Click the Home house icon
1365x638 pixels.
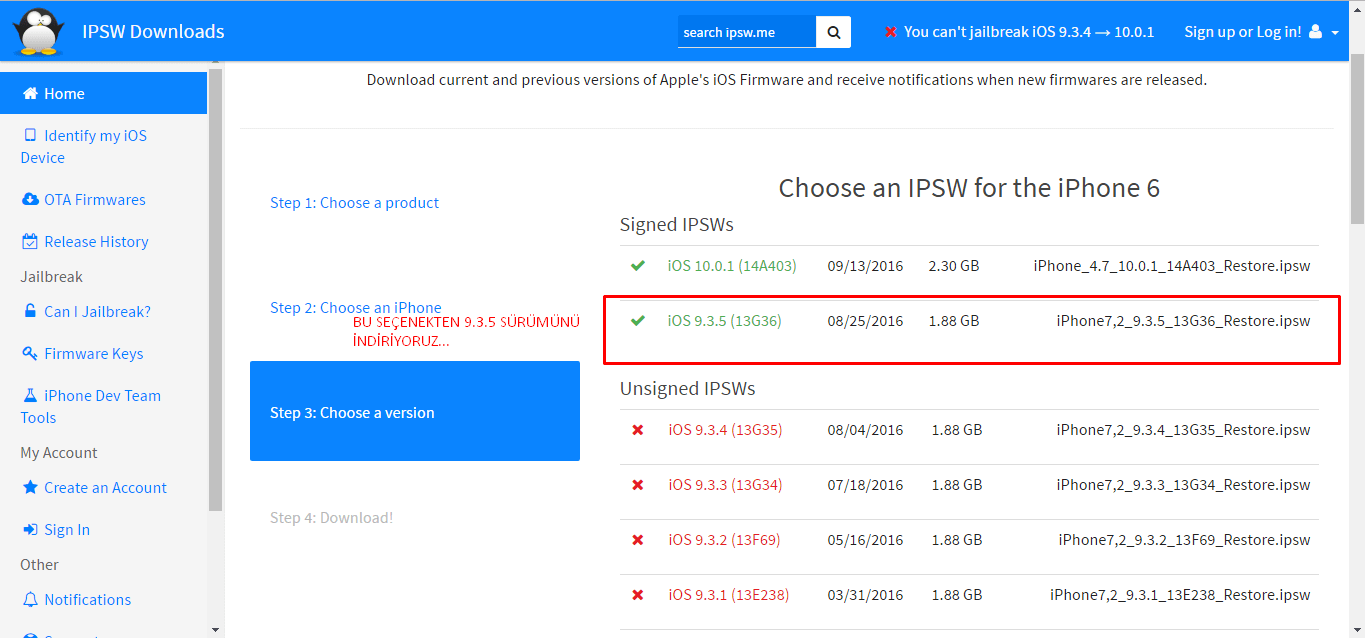pyautogui.click(x=30, y=94)
